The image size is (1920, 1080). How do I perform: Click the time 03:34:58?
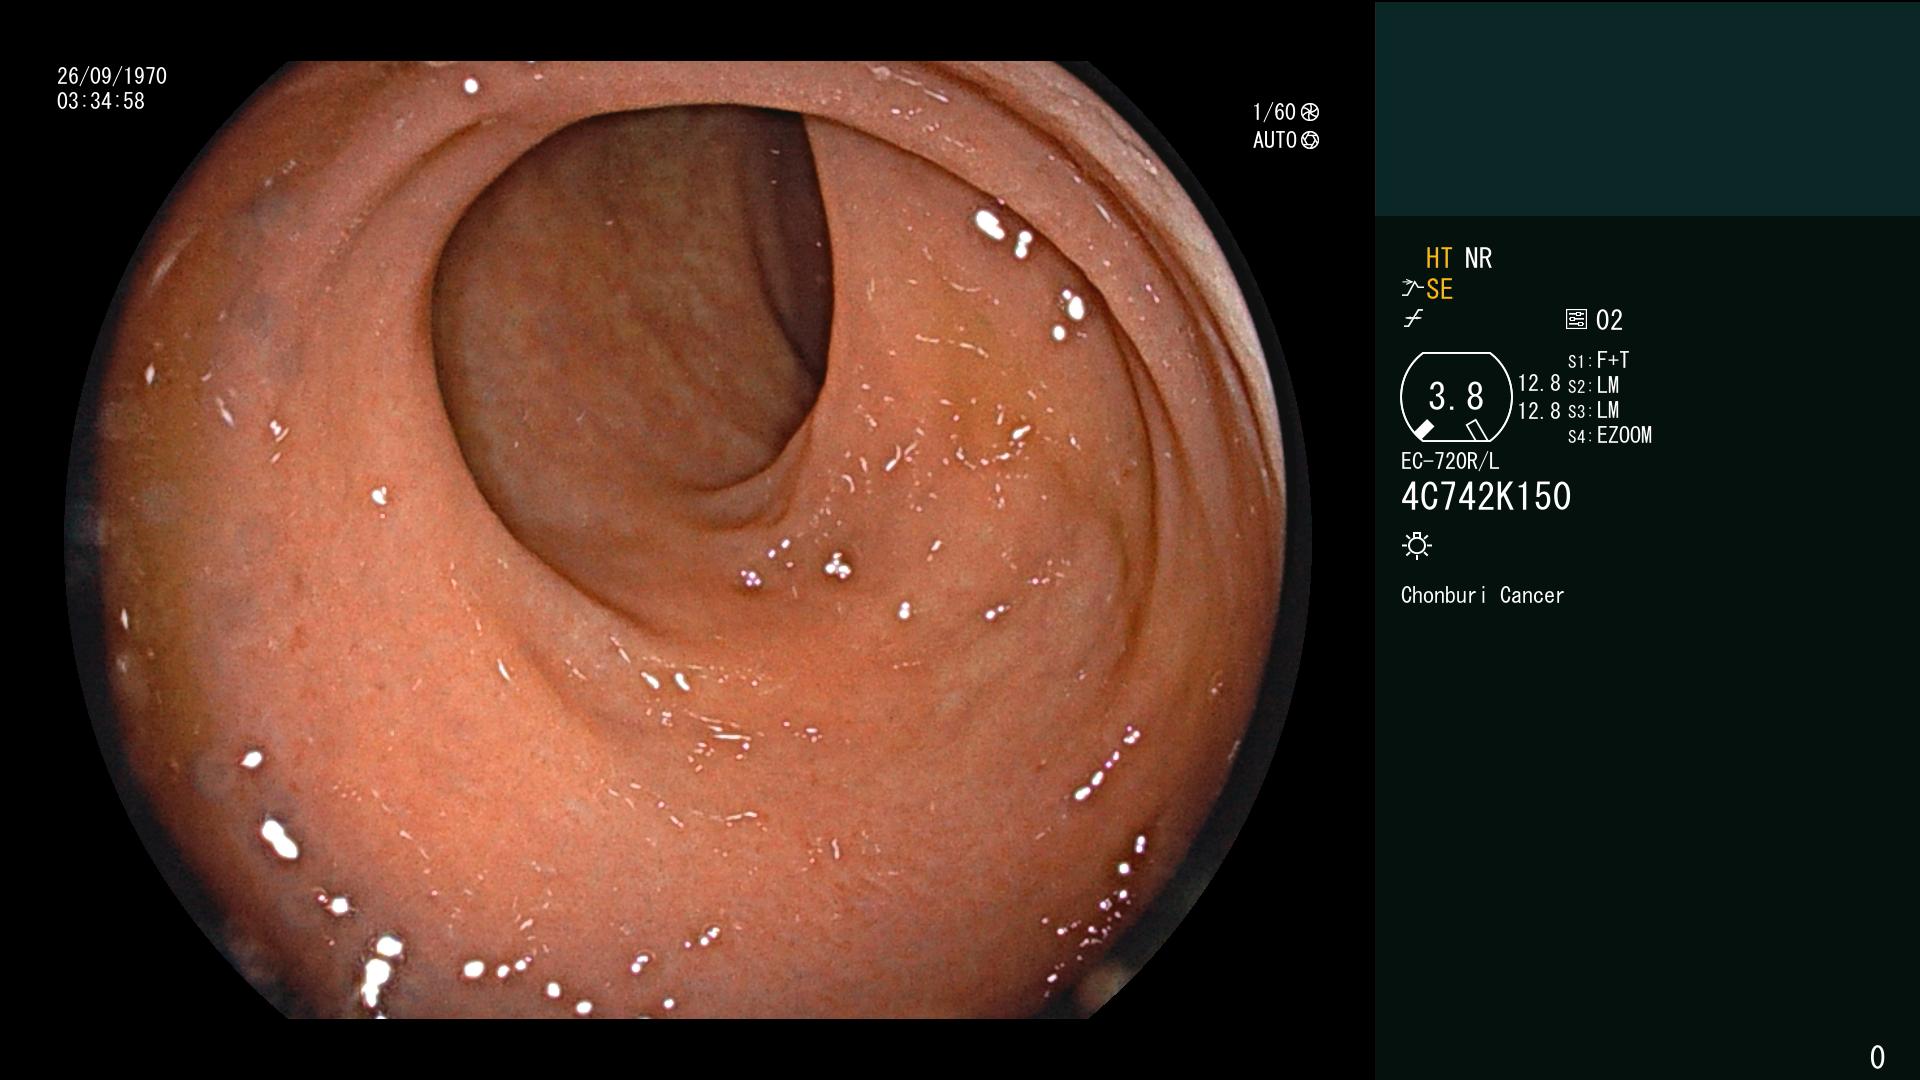click(101, 101)
